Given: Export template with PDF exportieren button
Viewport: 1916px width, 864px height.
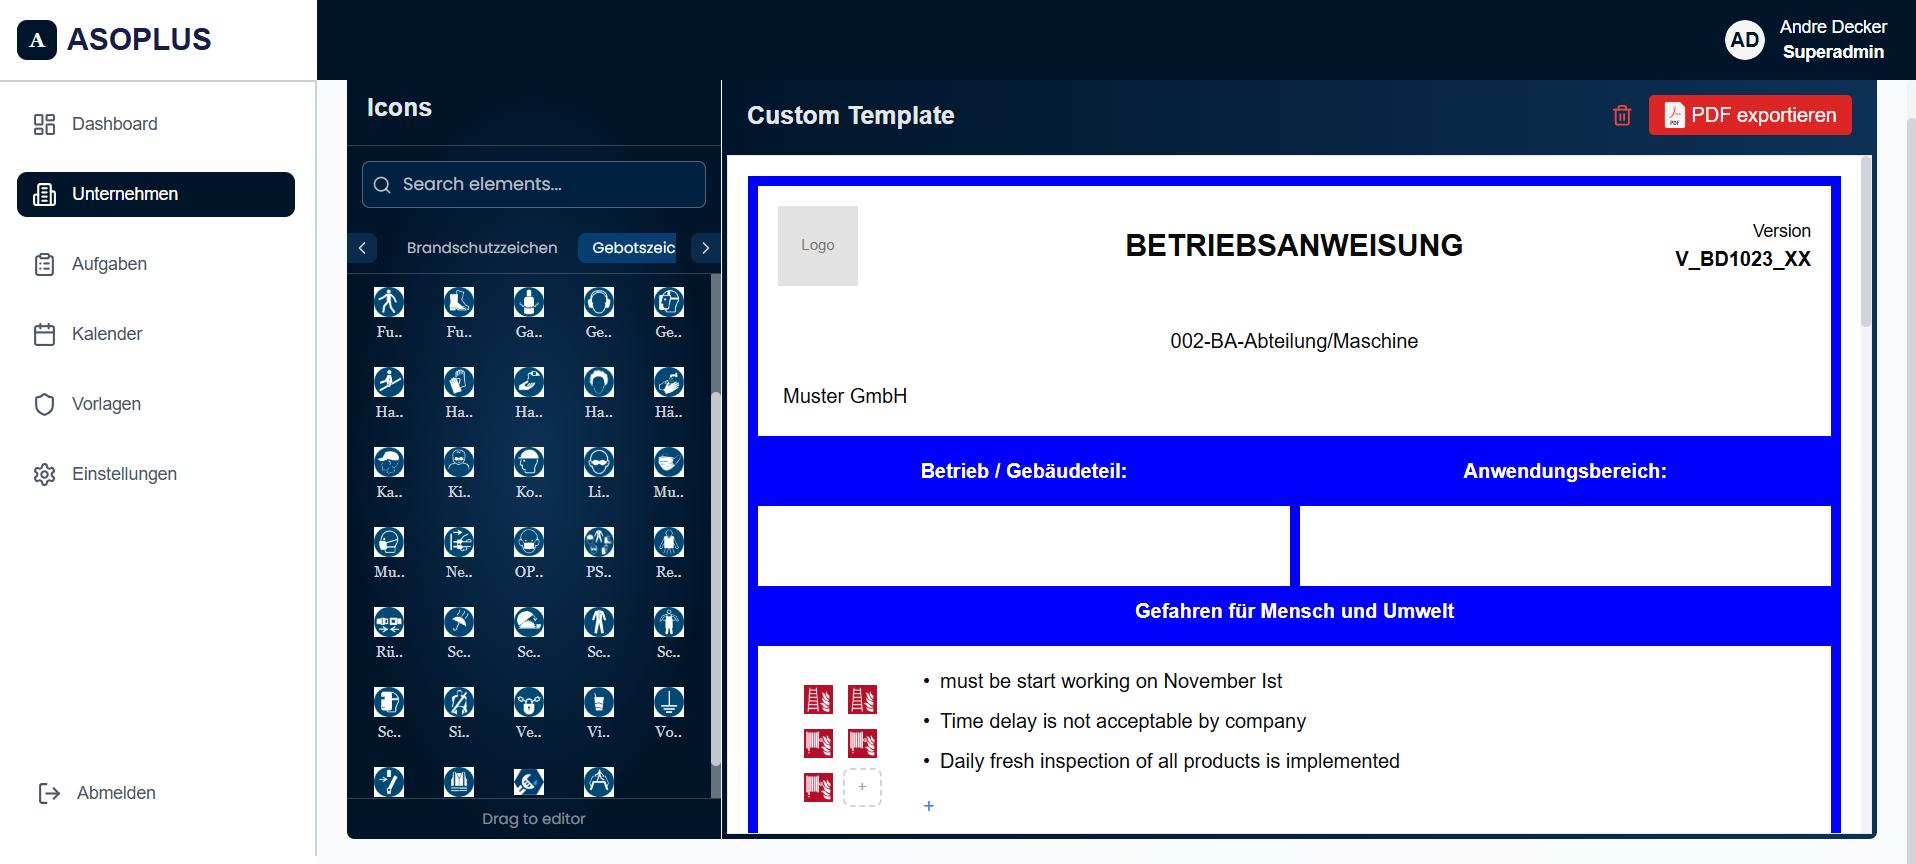Looking at the screenshot, I should (x=1750, y=115).
